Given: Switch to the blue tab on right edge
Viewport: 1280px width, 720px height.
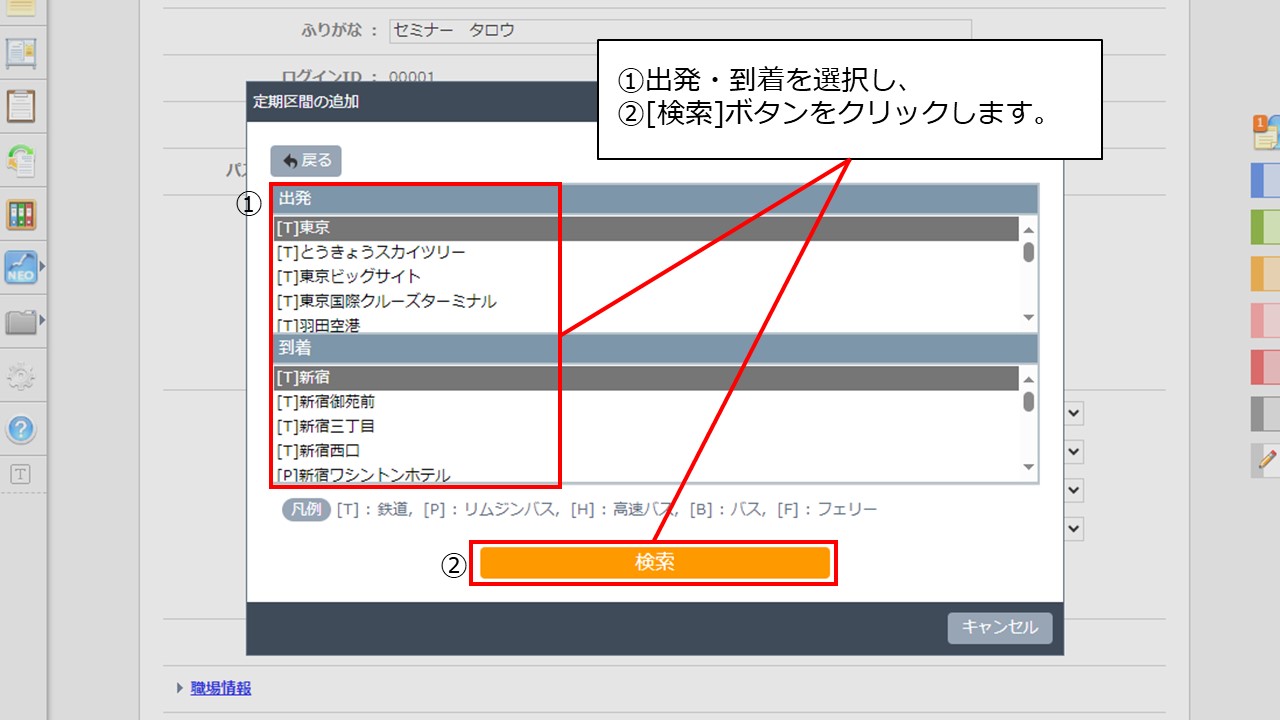Looking at the screenshot, I should click(1264, 182).
